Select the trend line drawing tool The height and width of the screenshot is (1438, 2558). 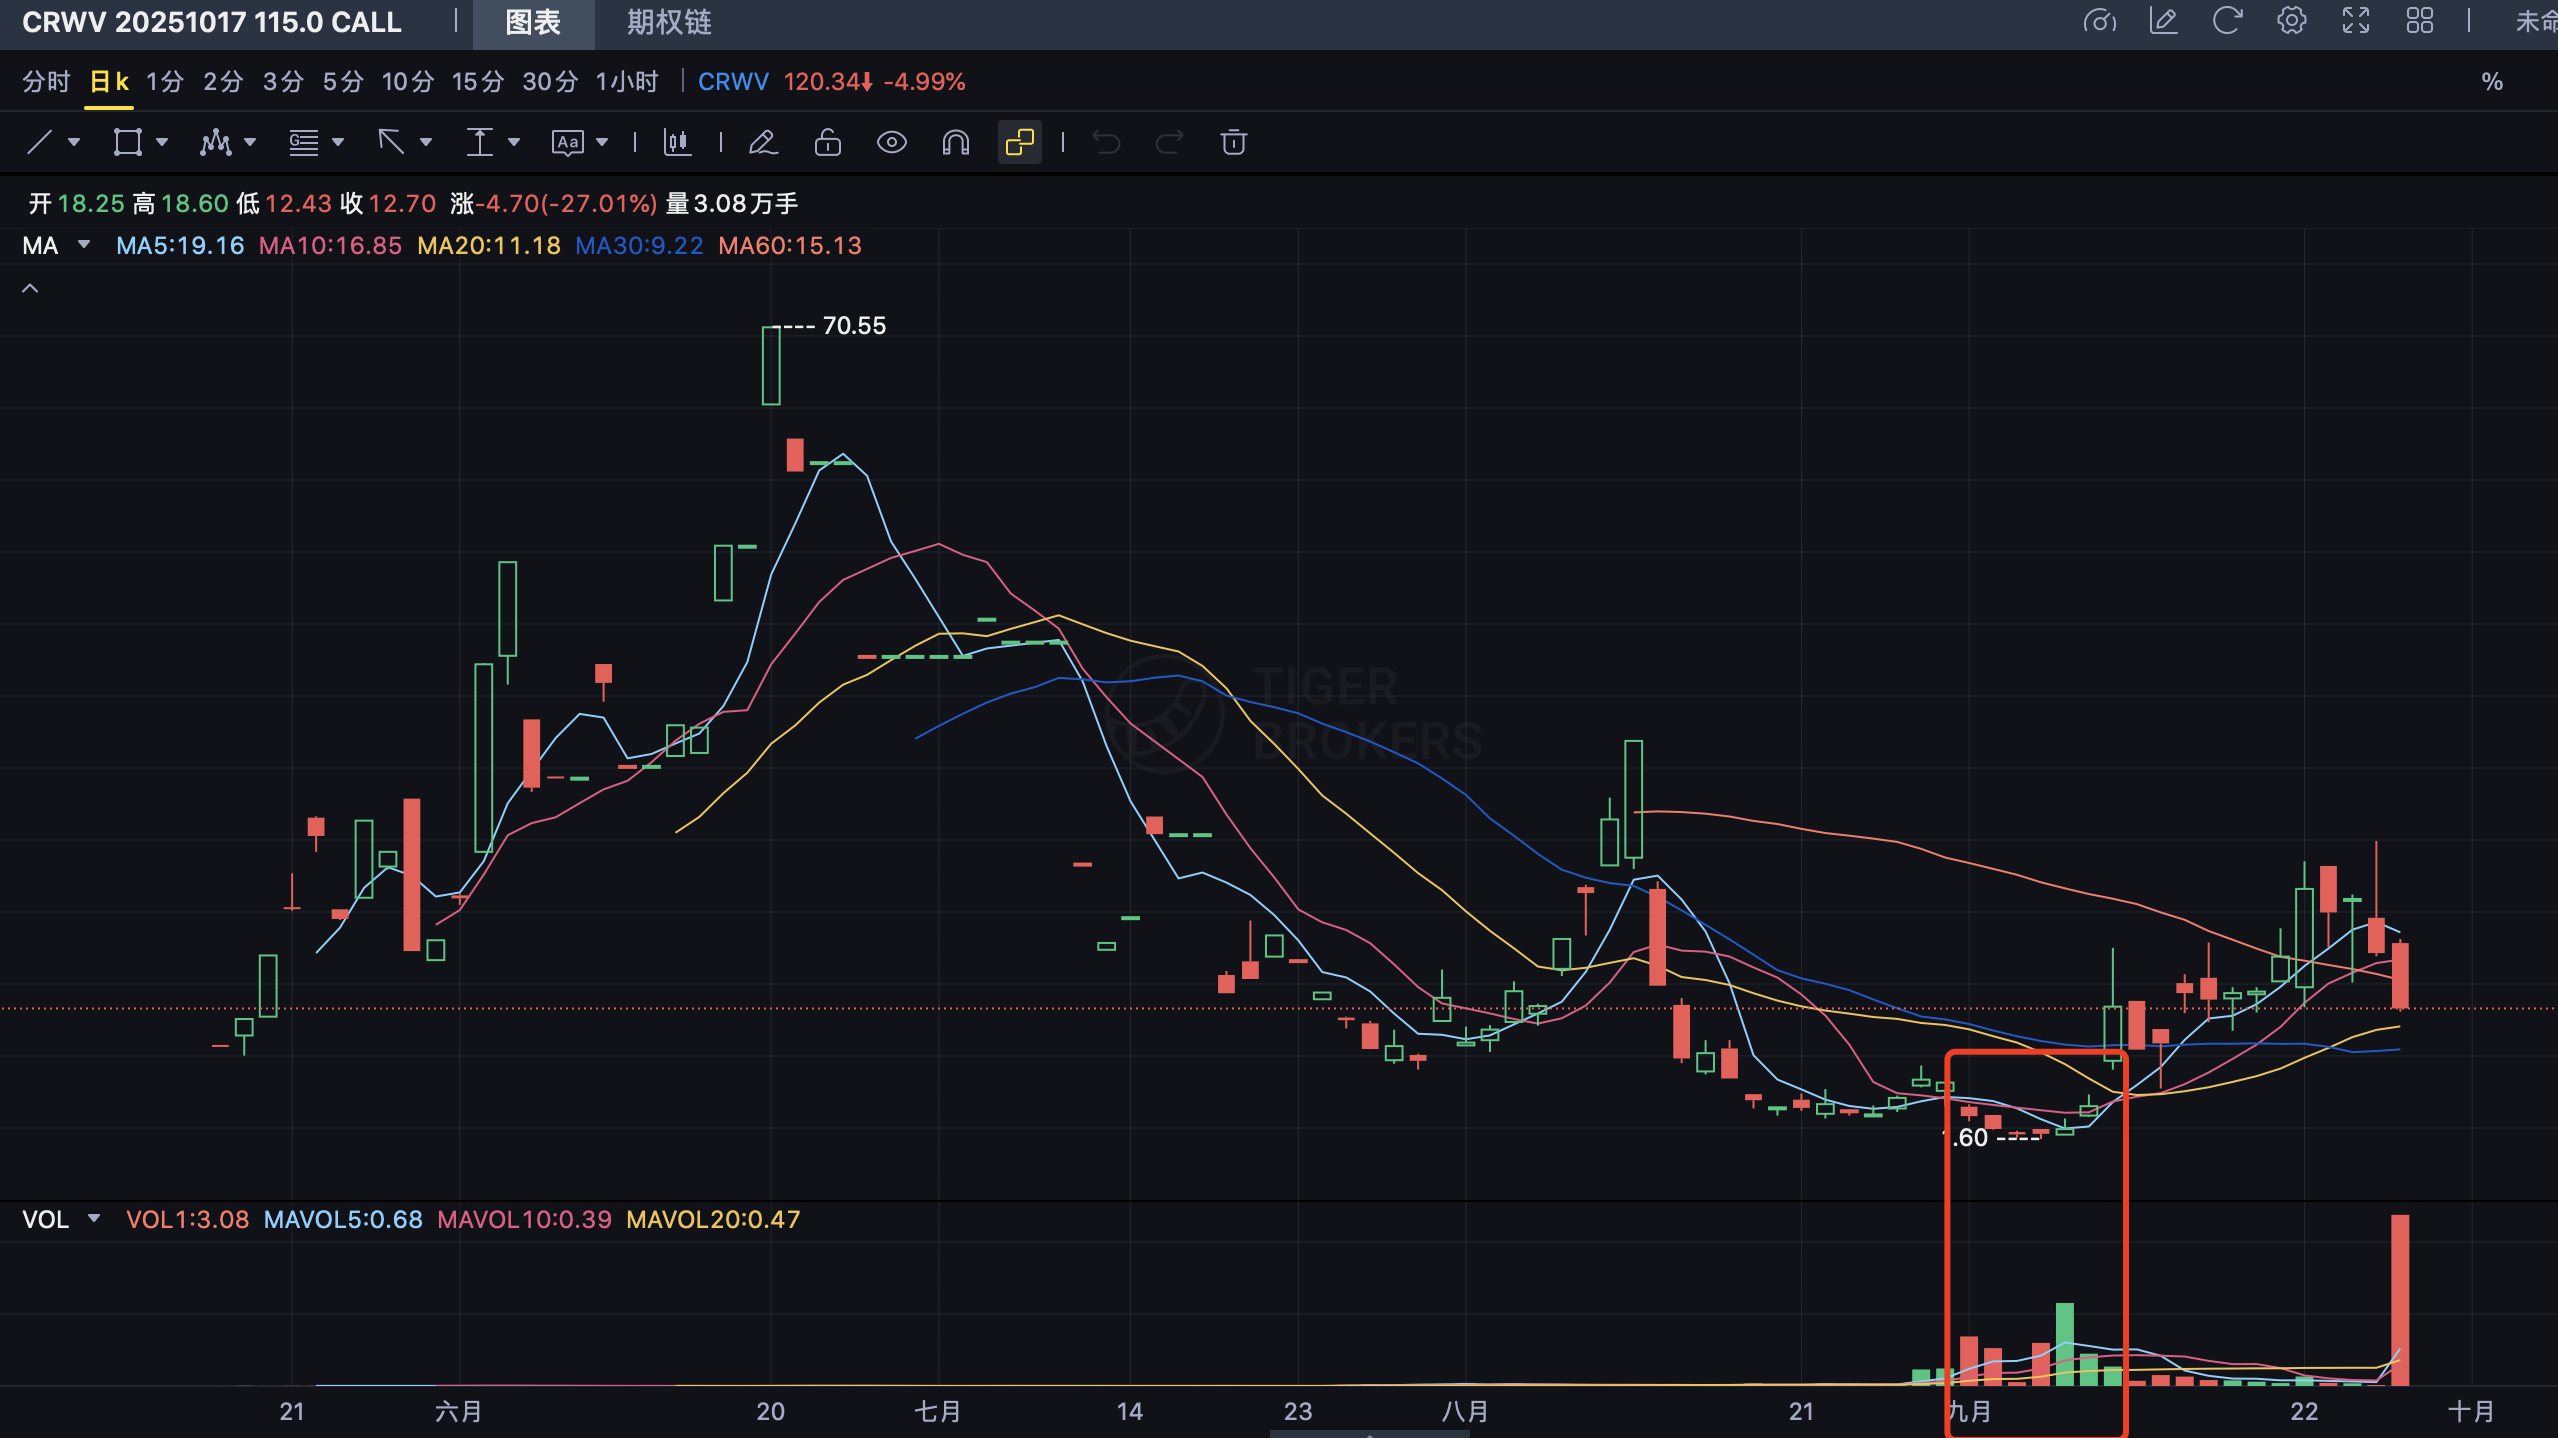(x=40, y=142)
